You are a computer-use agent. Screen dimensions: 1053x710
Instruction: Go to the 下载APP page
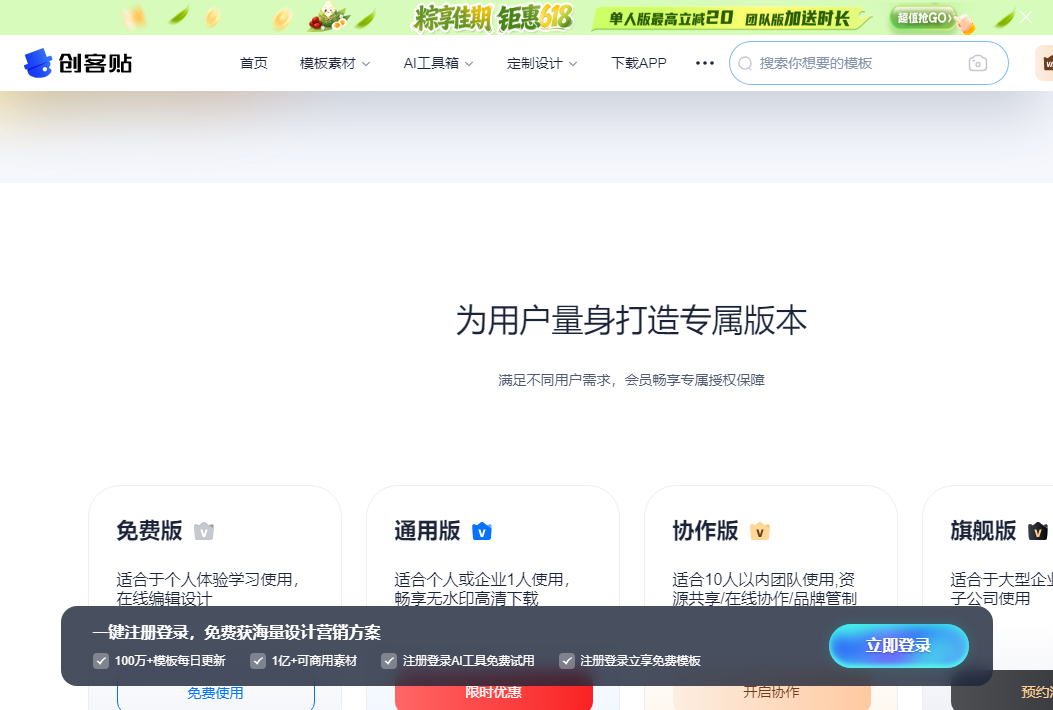(x=639, y=63)
